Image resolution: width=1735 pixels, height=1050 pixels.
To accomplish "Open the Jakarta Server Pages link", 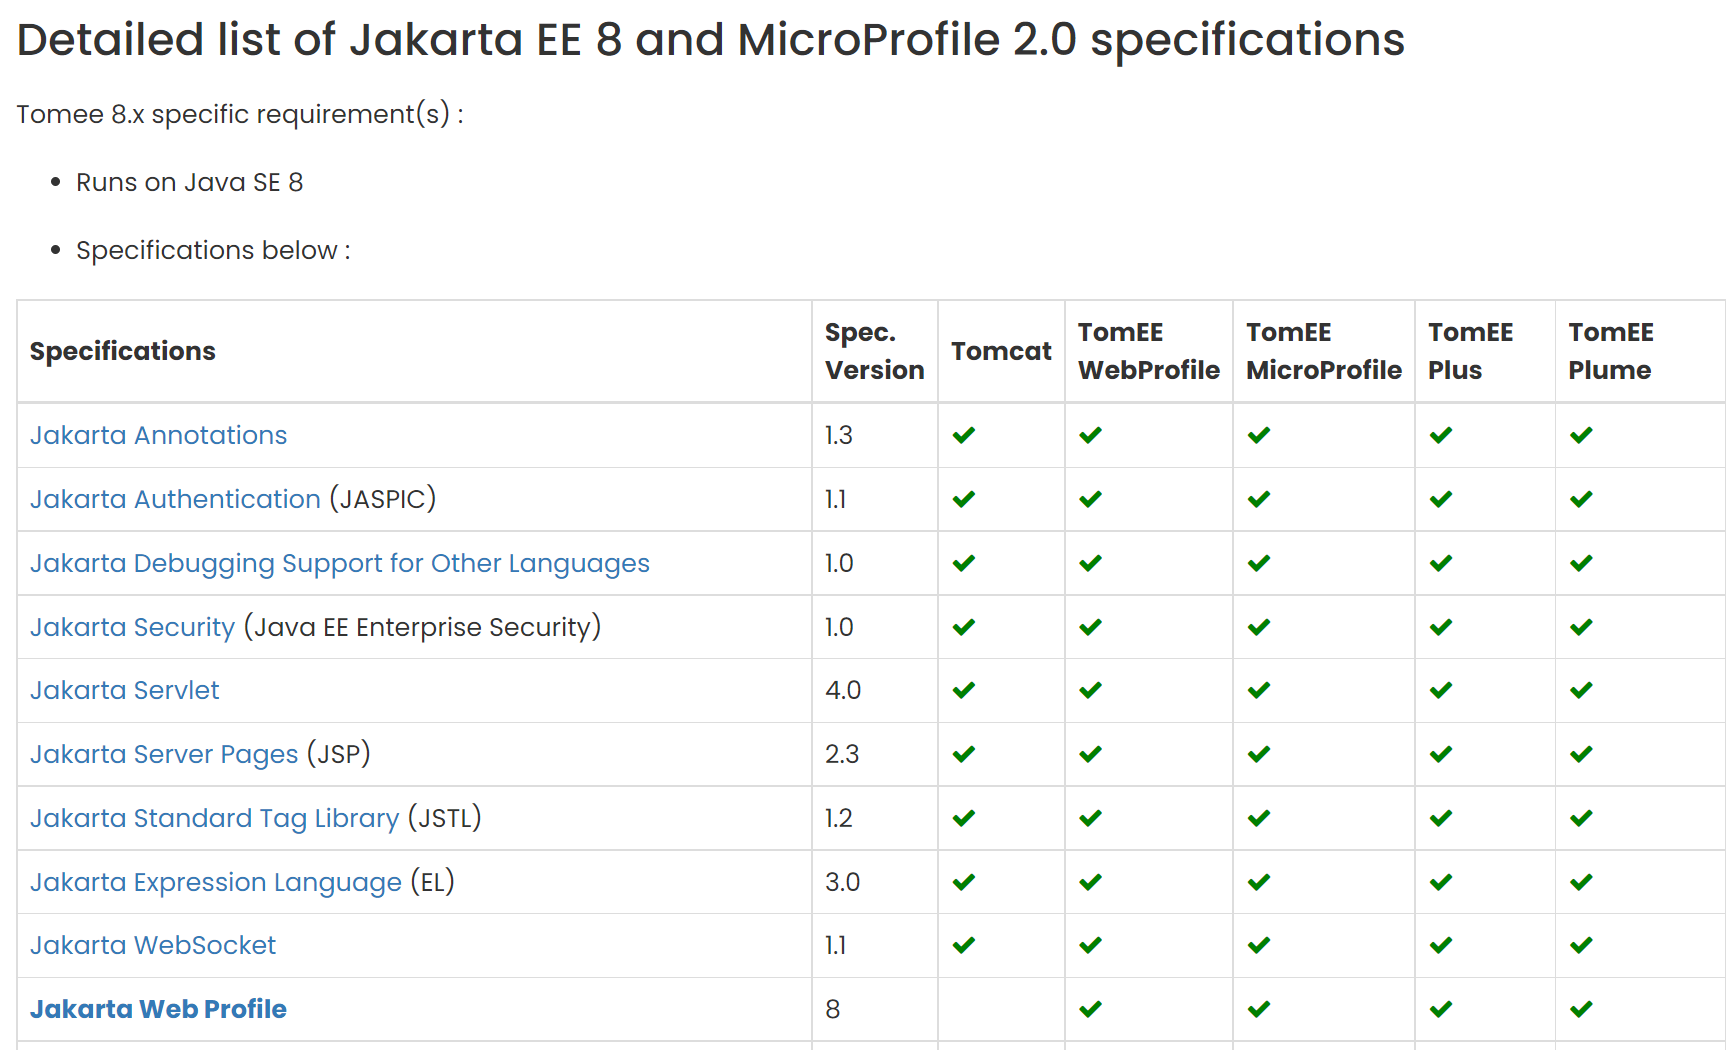I will [x=164, y=754].
